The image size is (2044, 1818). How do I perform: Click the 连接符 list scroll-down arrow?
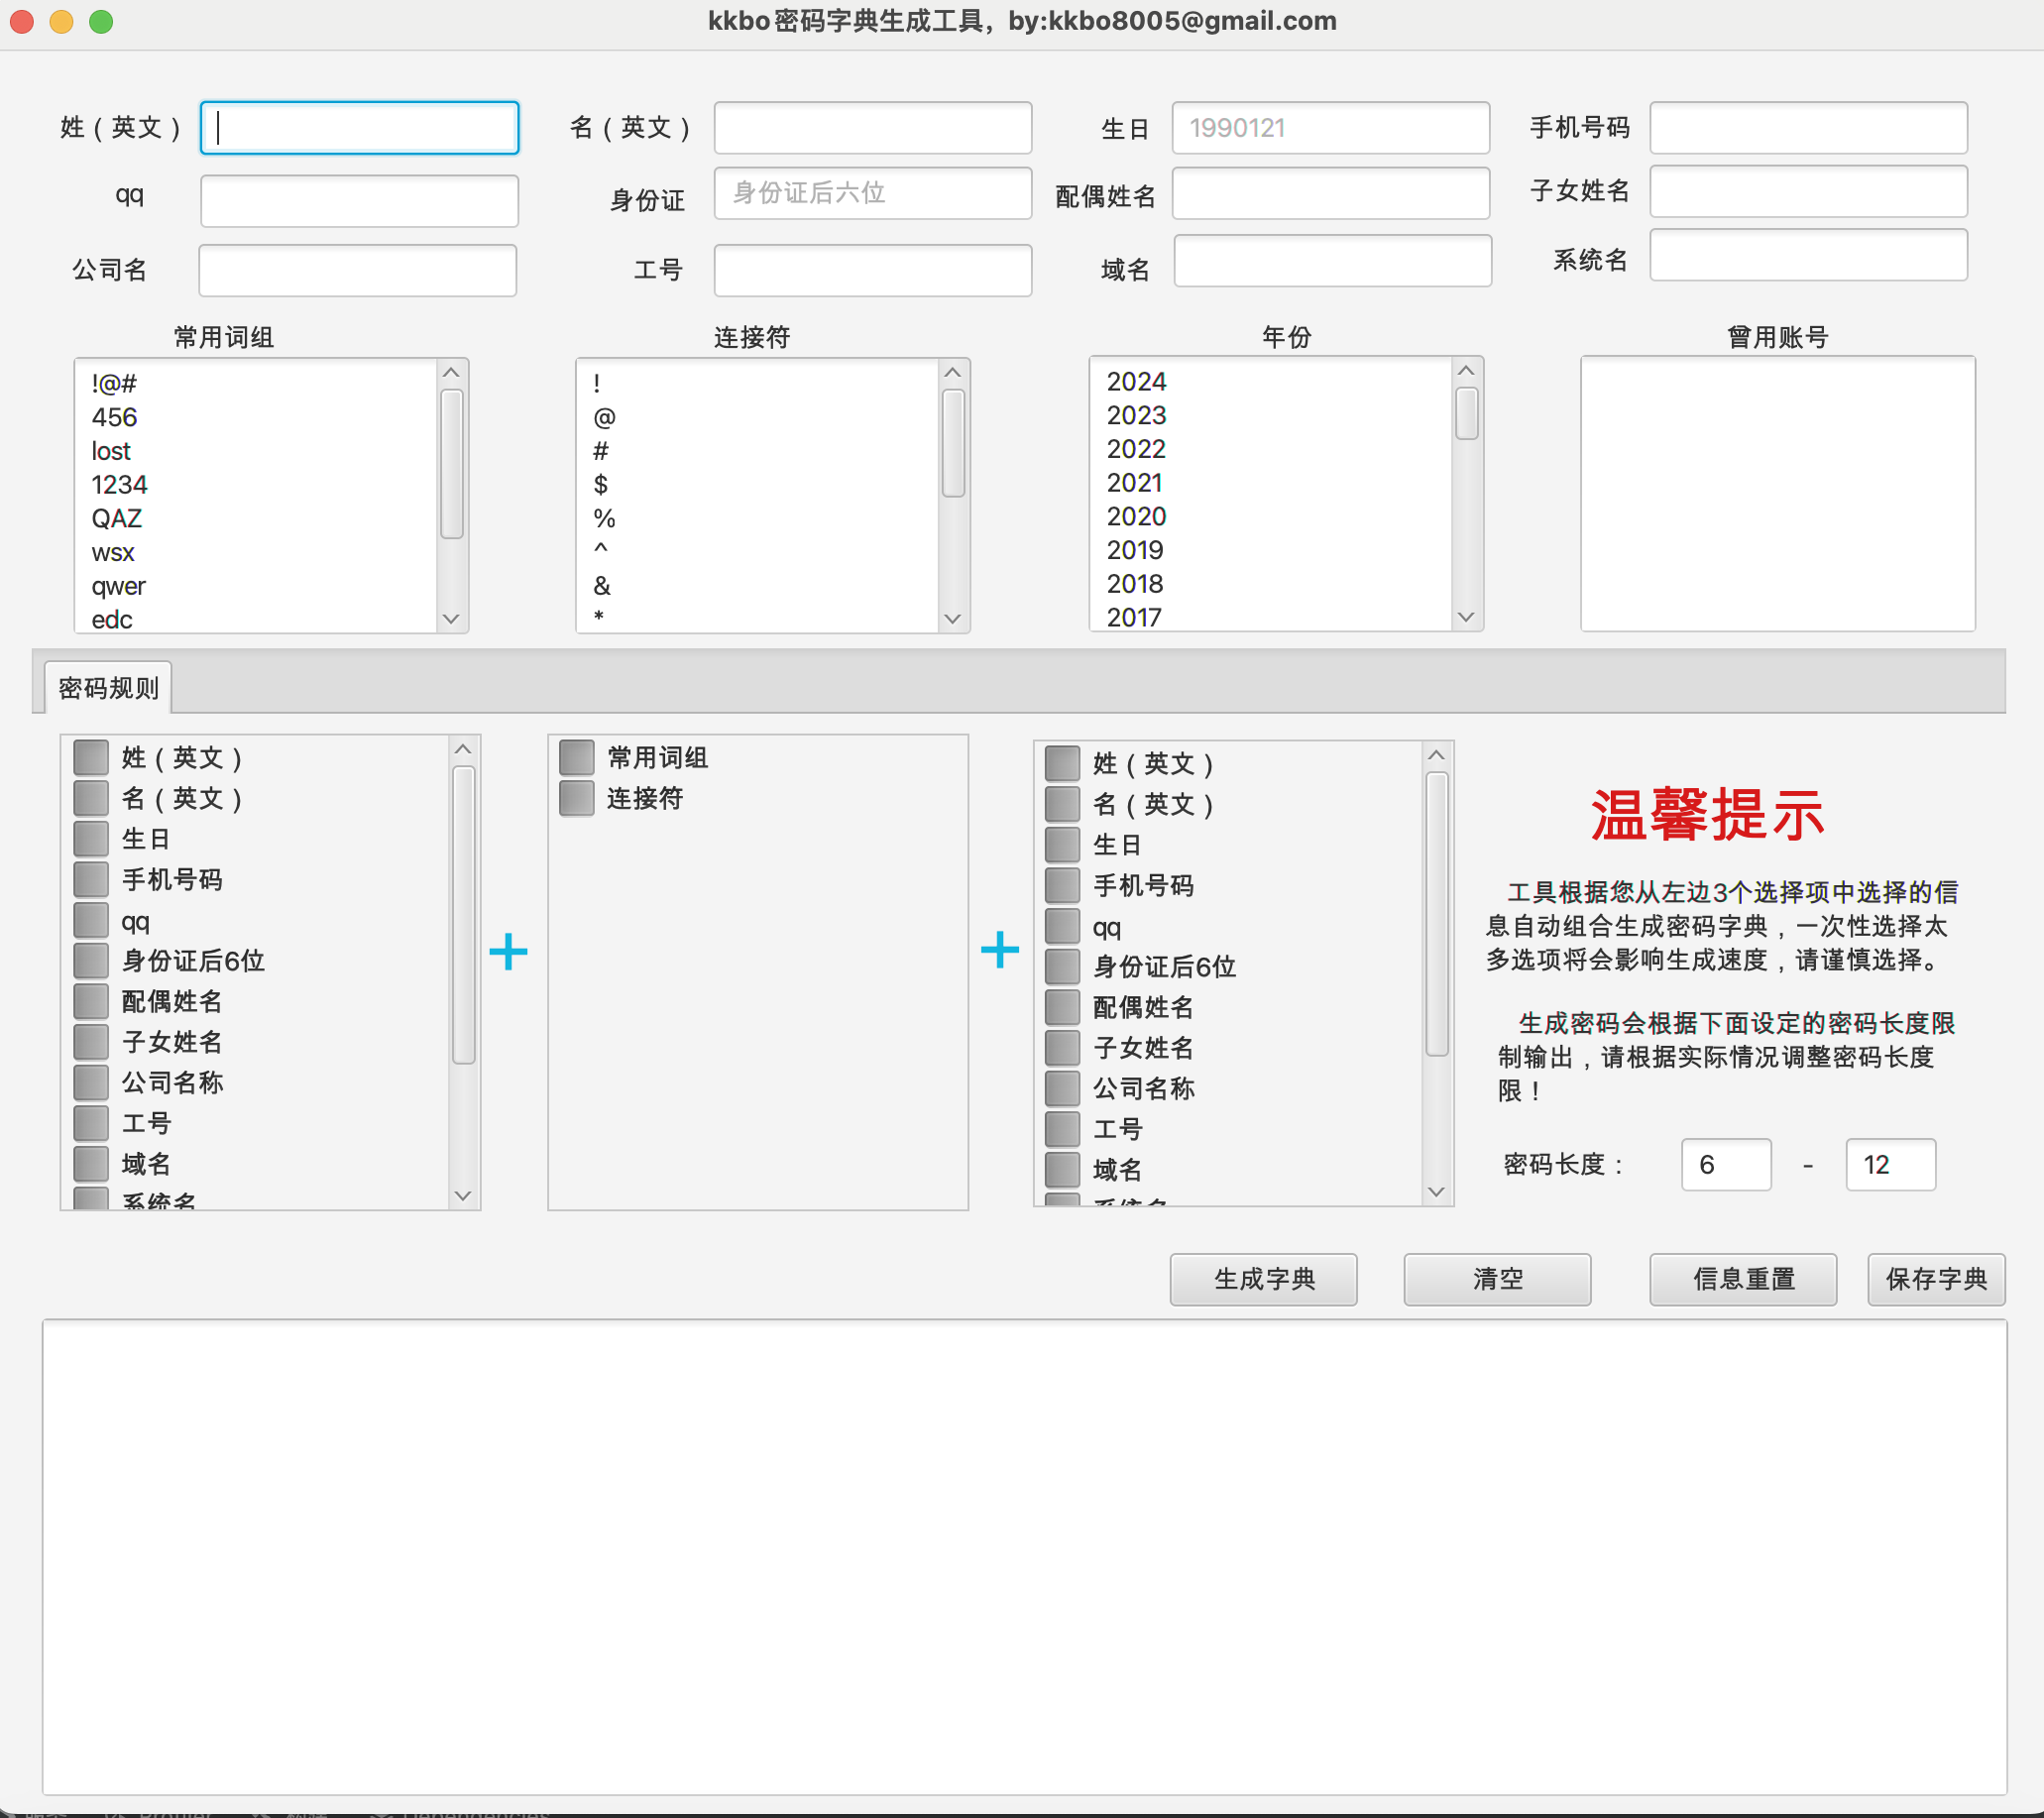pyautogui.click(x=953, y=619)
